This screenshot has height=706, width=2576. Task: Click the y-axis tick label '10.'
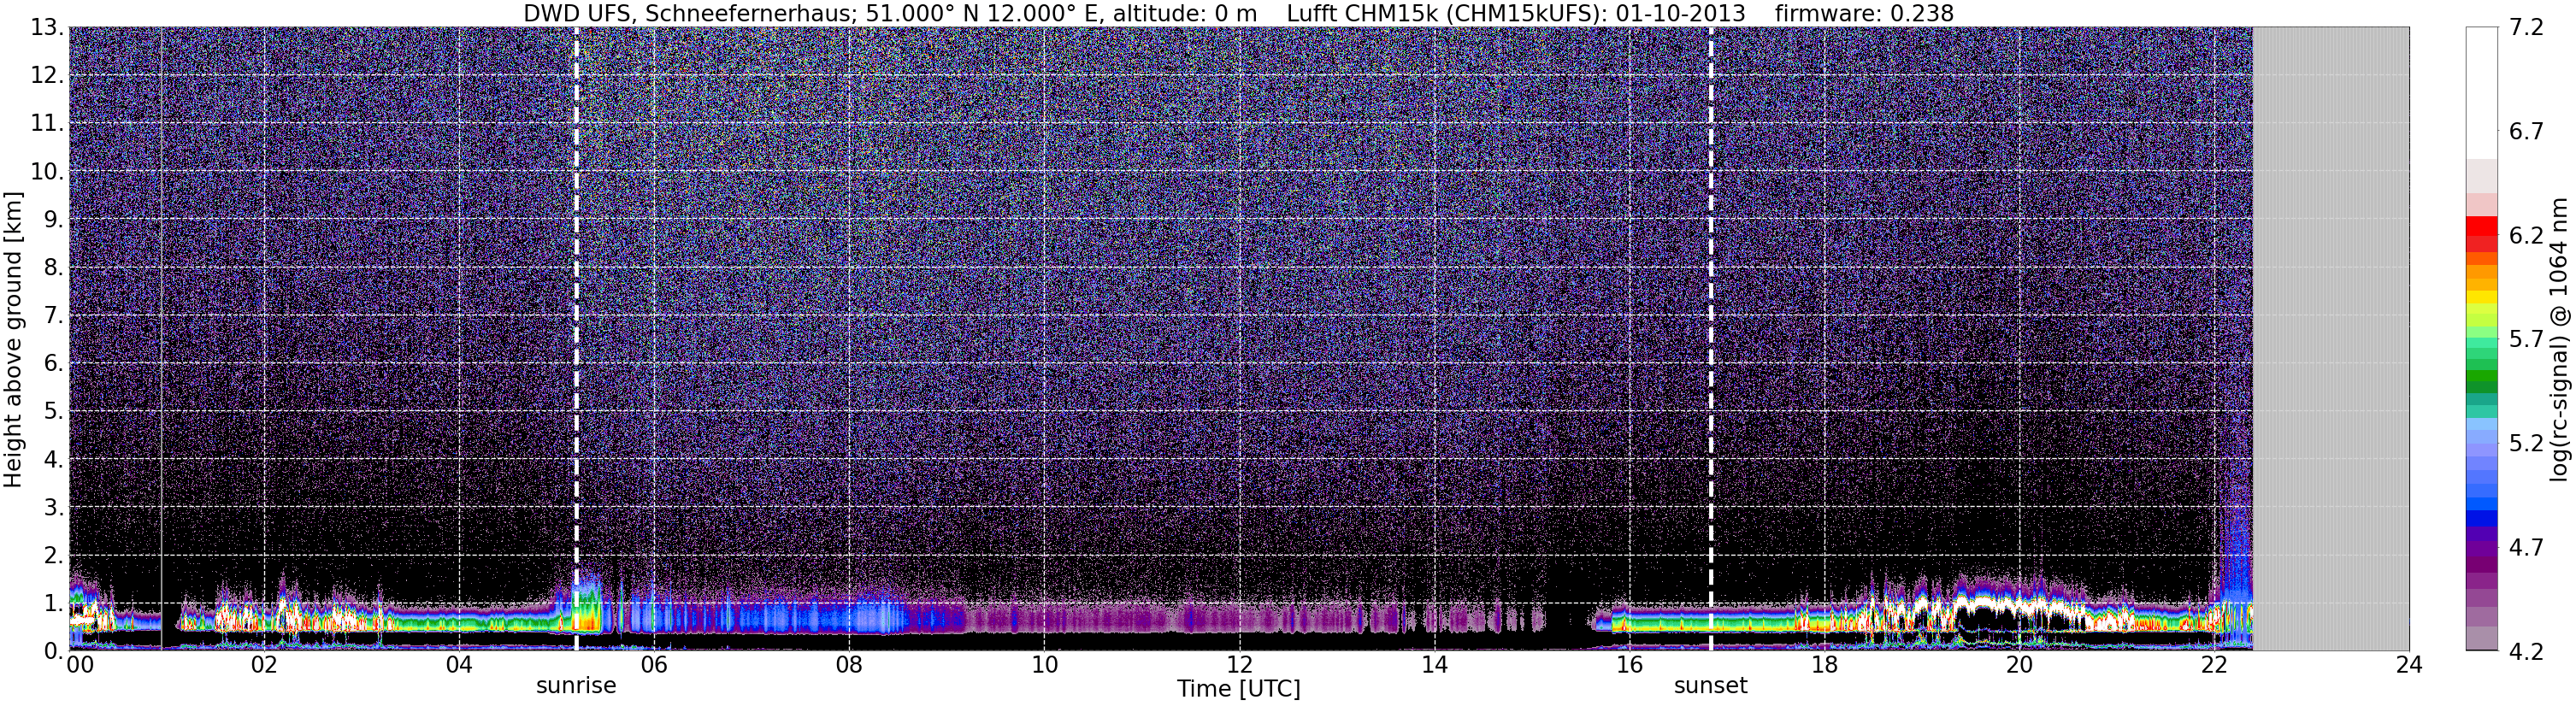tap(47, 172)
